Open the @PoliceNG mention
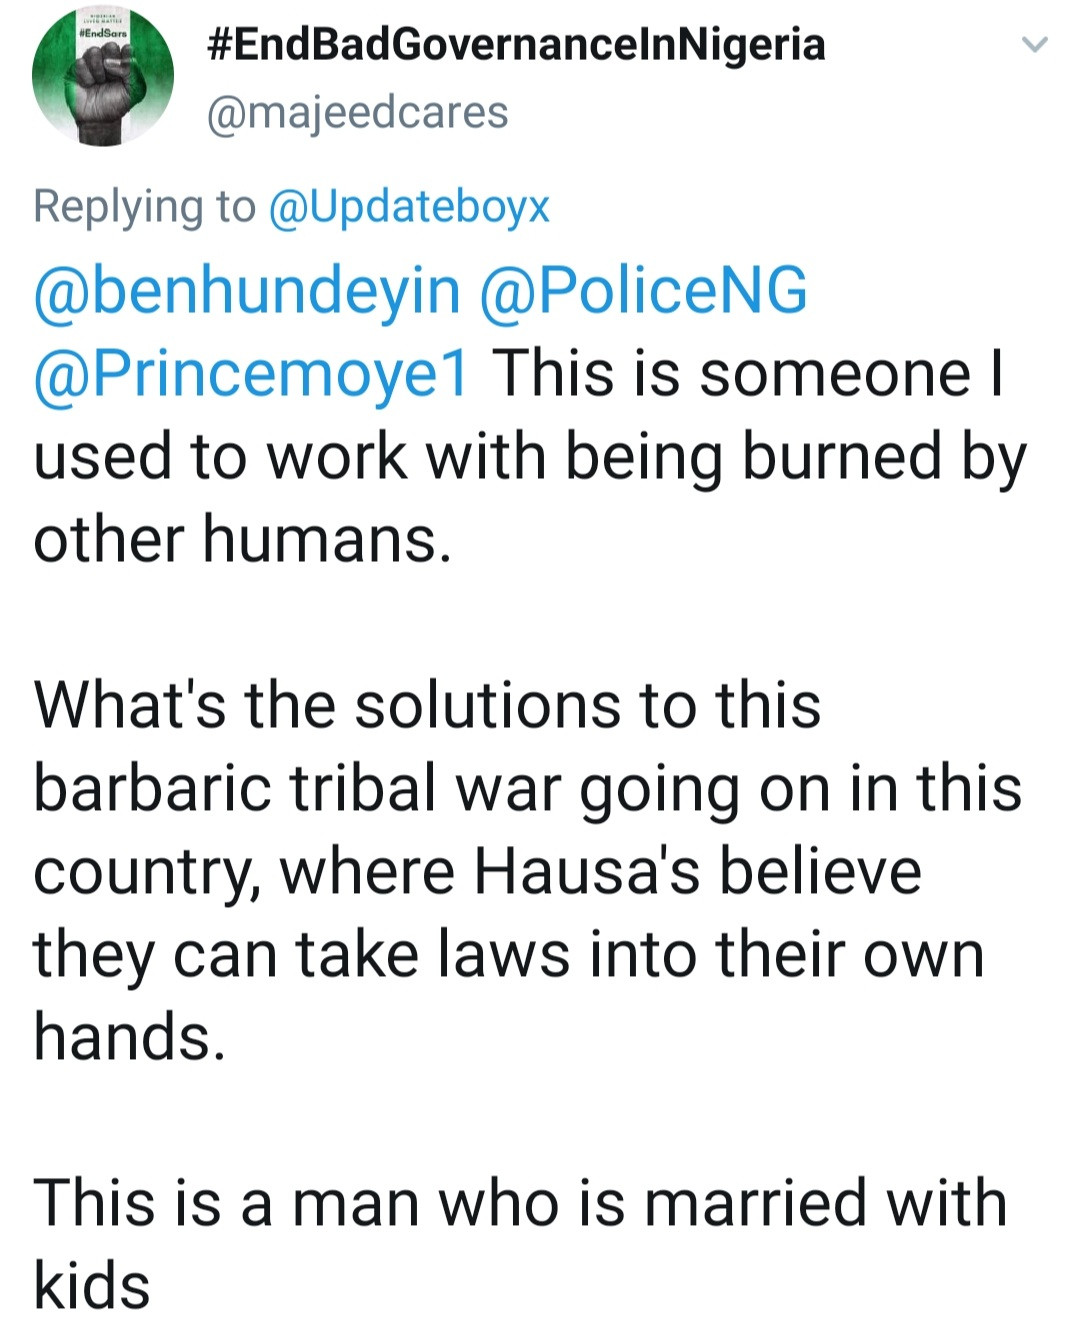The width and height of the screenshot is (1080, 1330). [644, 291]
